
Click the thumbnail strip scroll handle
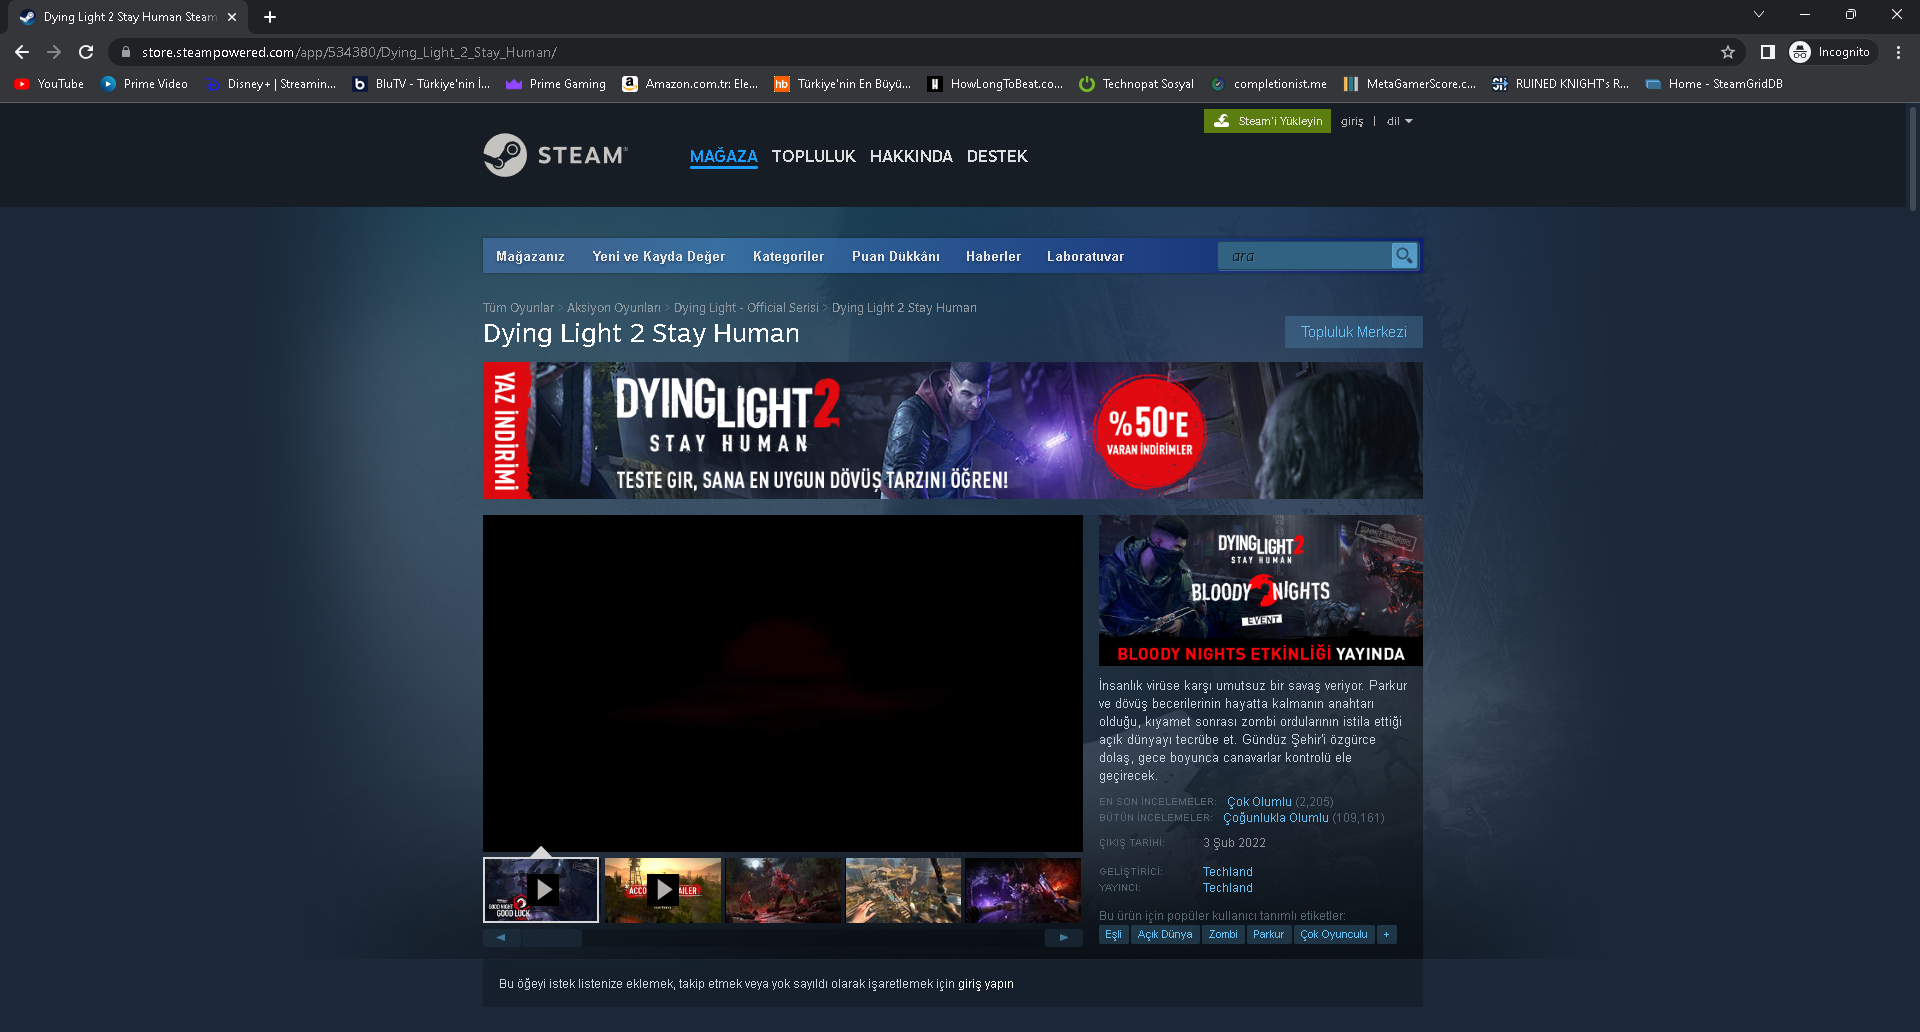pos(551,938)
